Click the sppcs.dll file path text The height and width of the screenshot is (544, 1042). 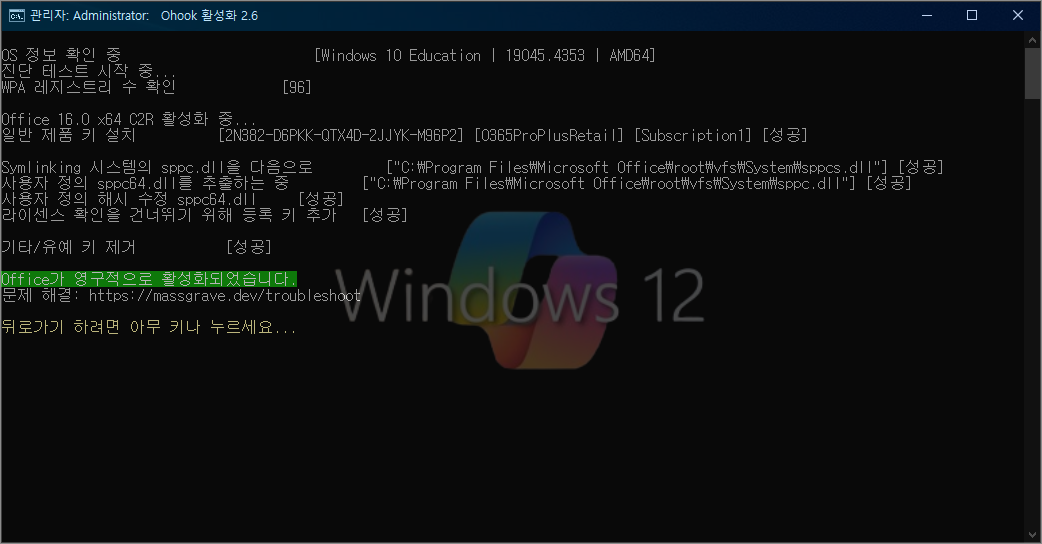(637, 167)
